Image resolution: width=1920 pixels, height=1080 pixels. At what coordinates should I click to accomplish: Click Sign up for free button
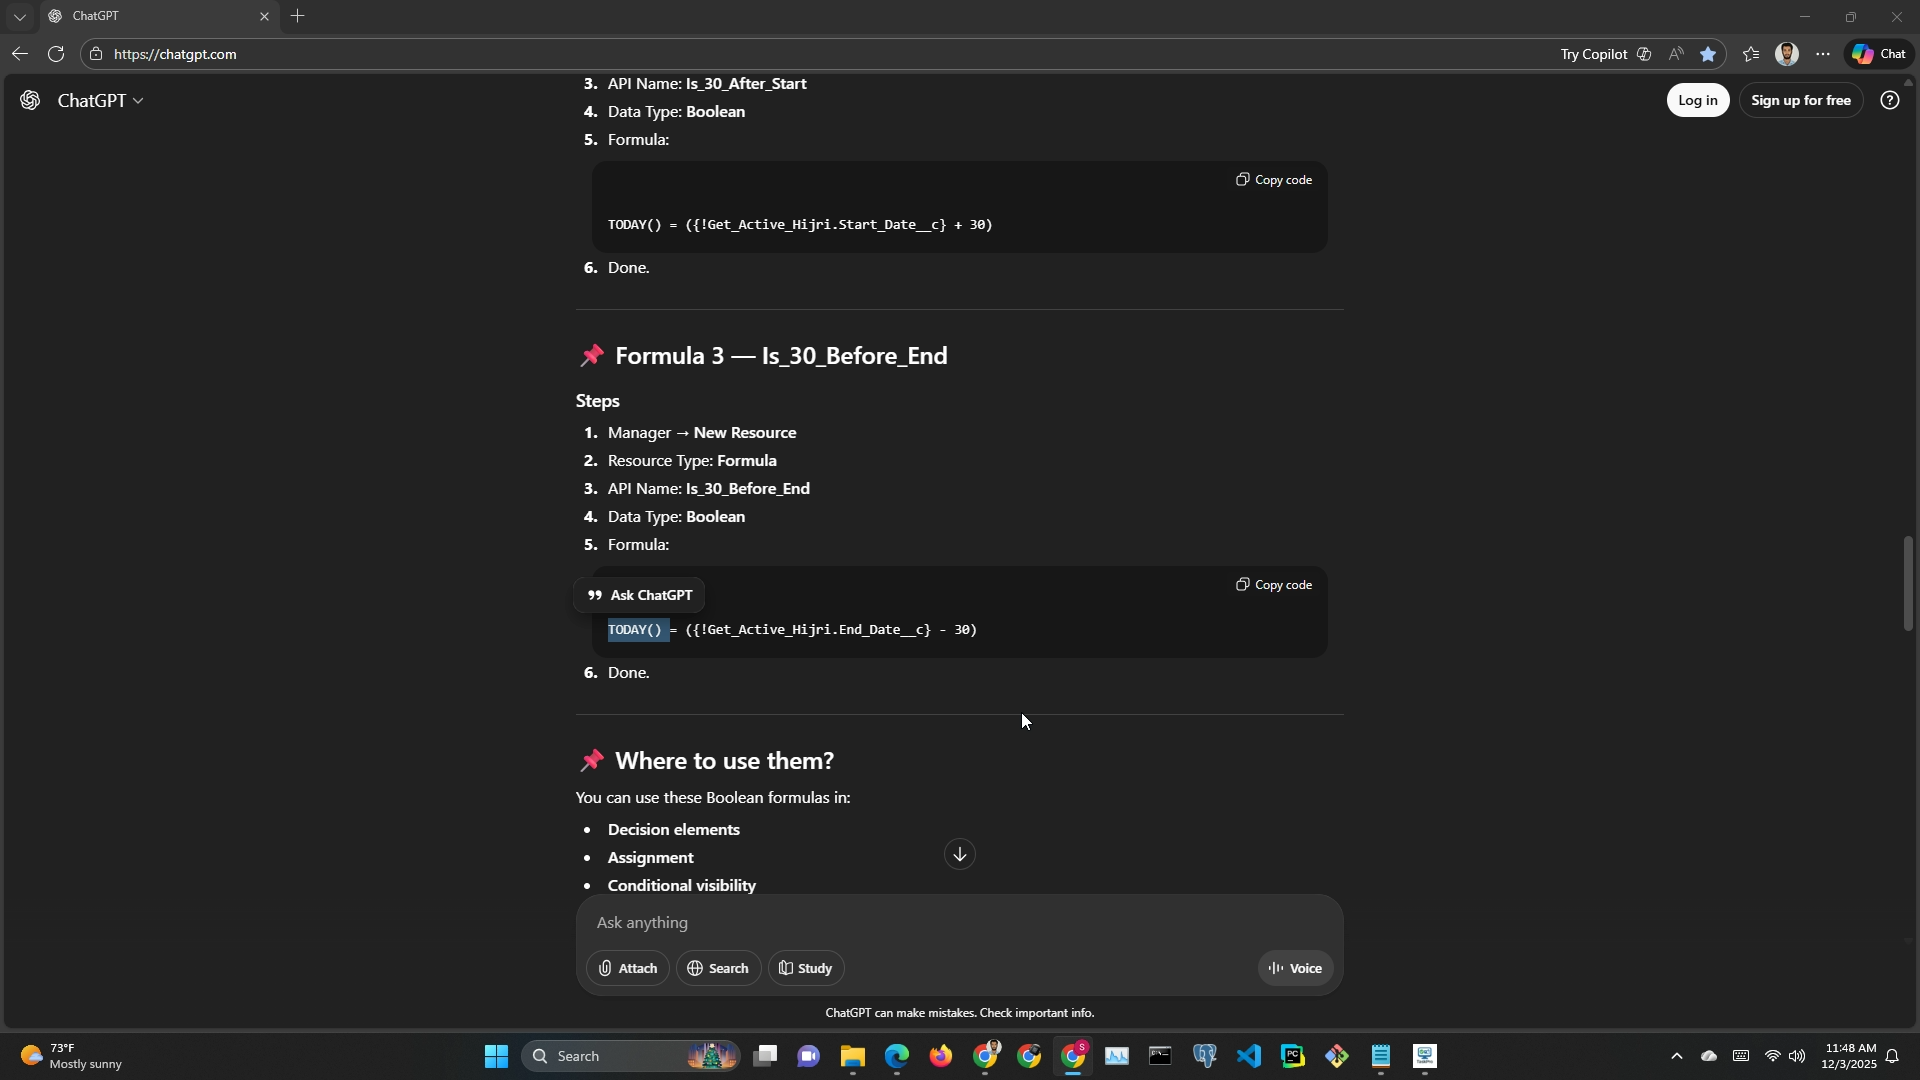1800,101
